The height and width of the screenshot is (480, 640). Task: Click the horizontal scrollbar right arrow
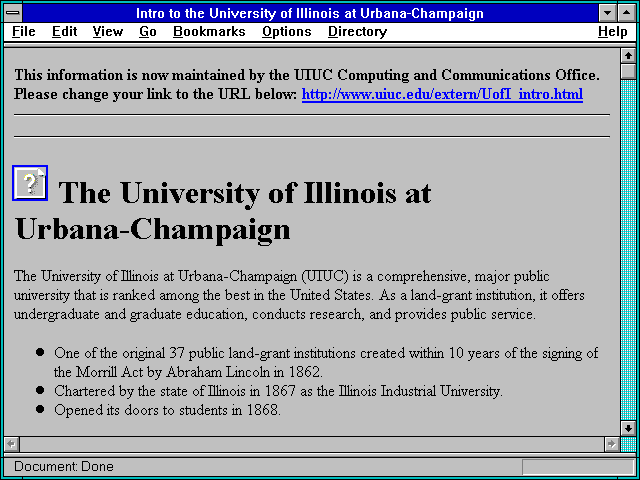point(611,444)
